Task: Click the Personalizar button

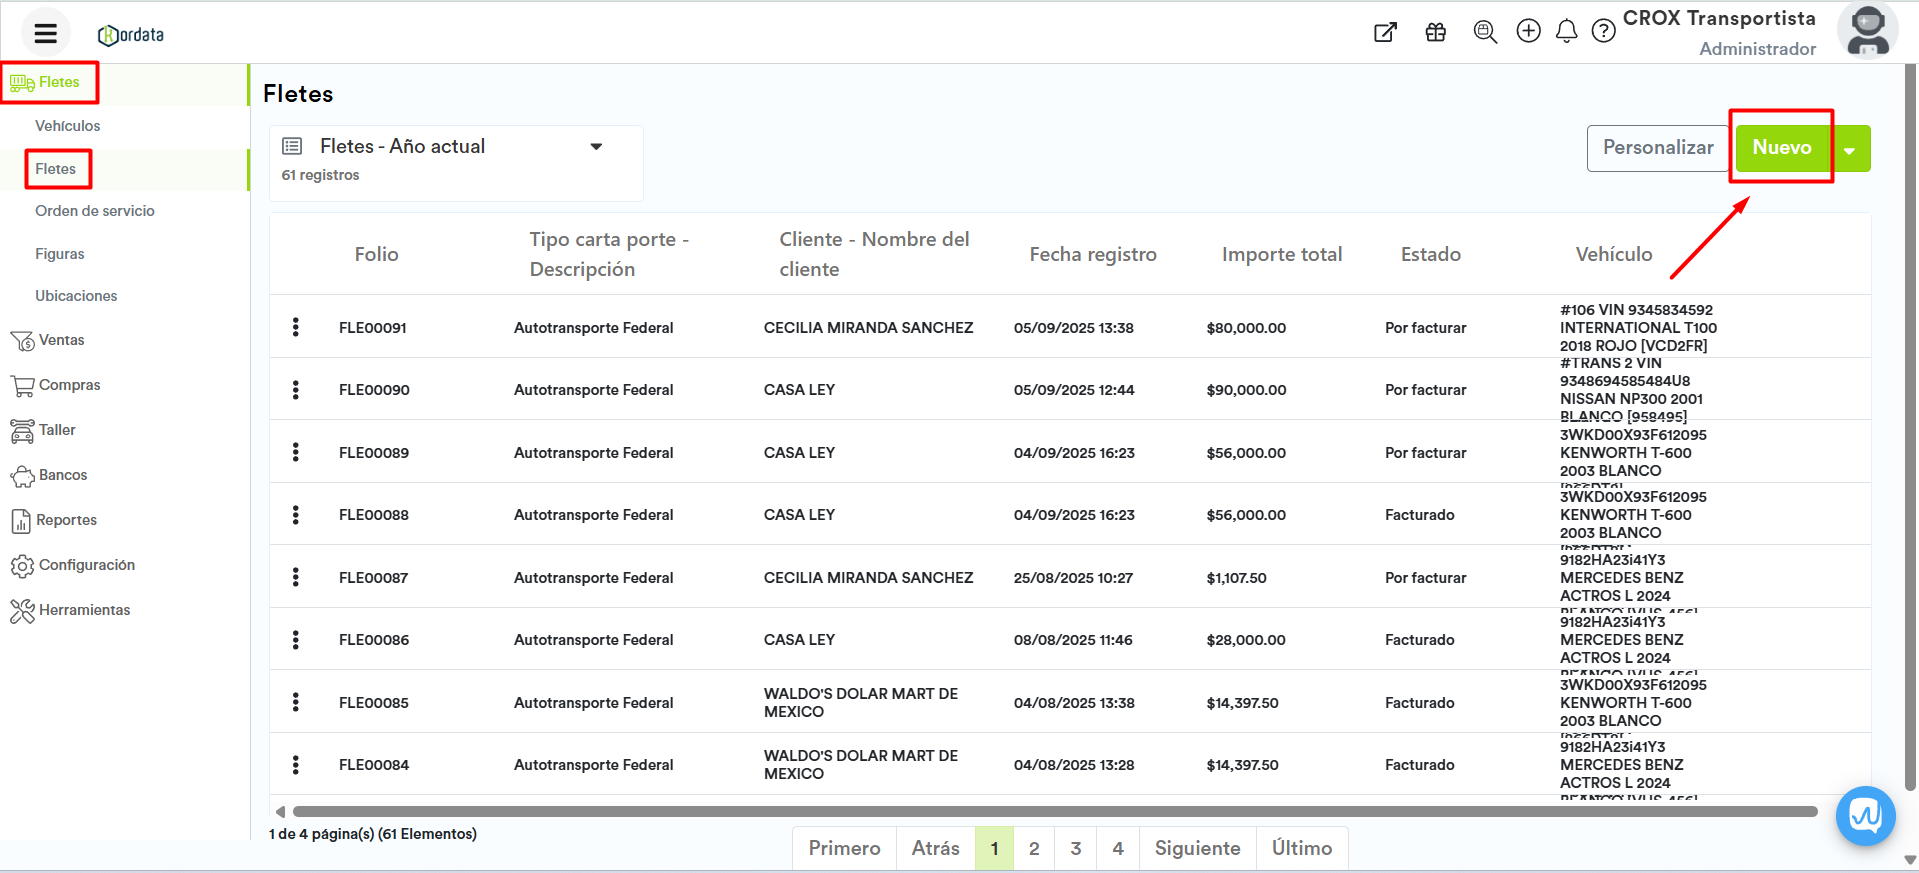Action: click(1657, 148)
